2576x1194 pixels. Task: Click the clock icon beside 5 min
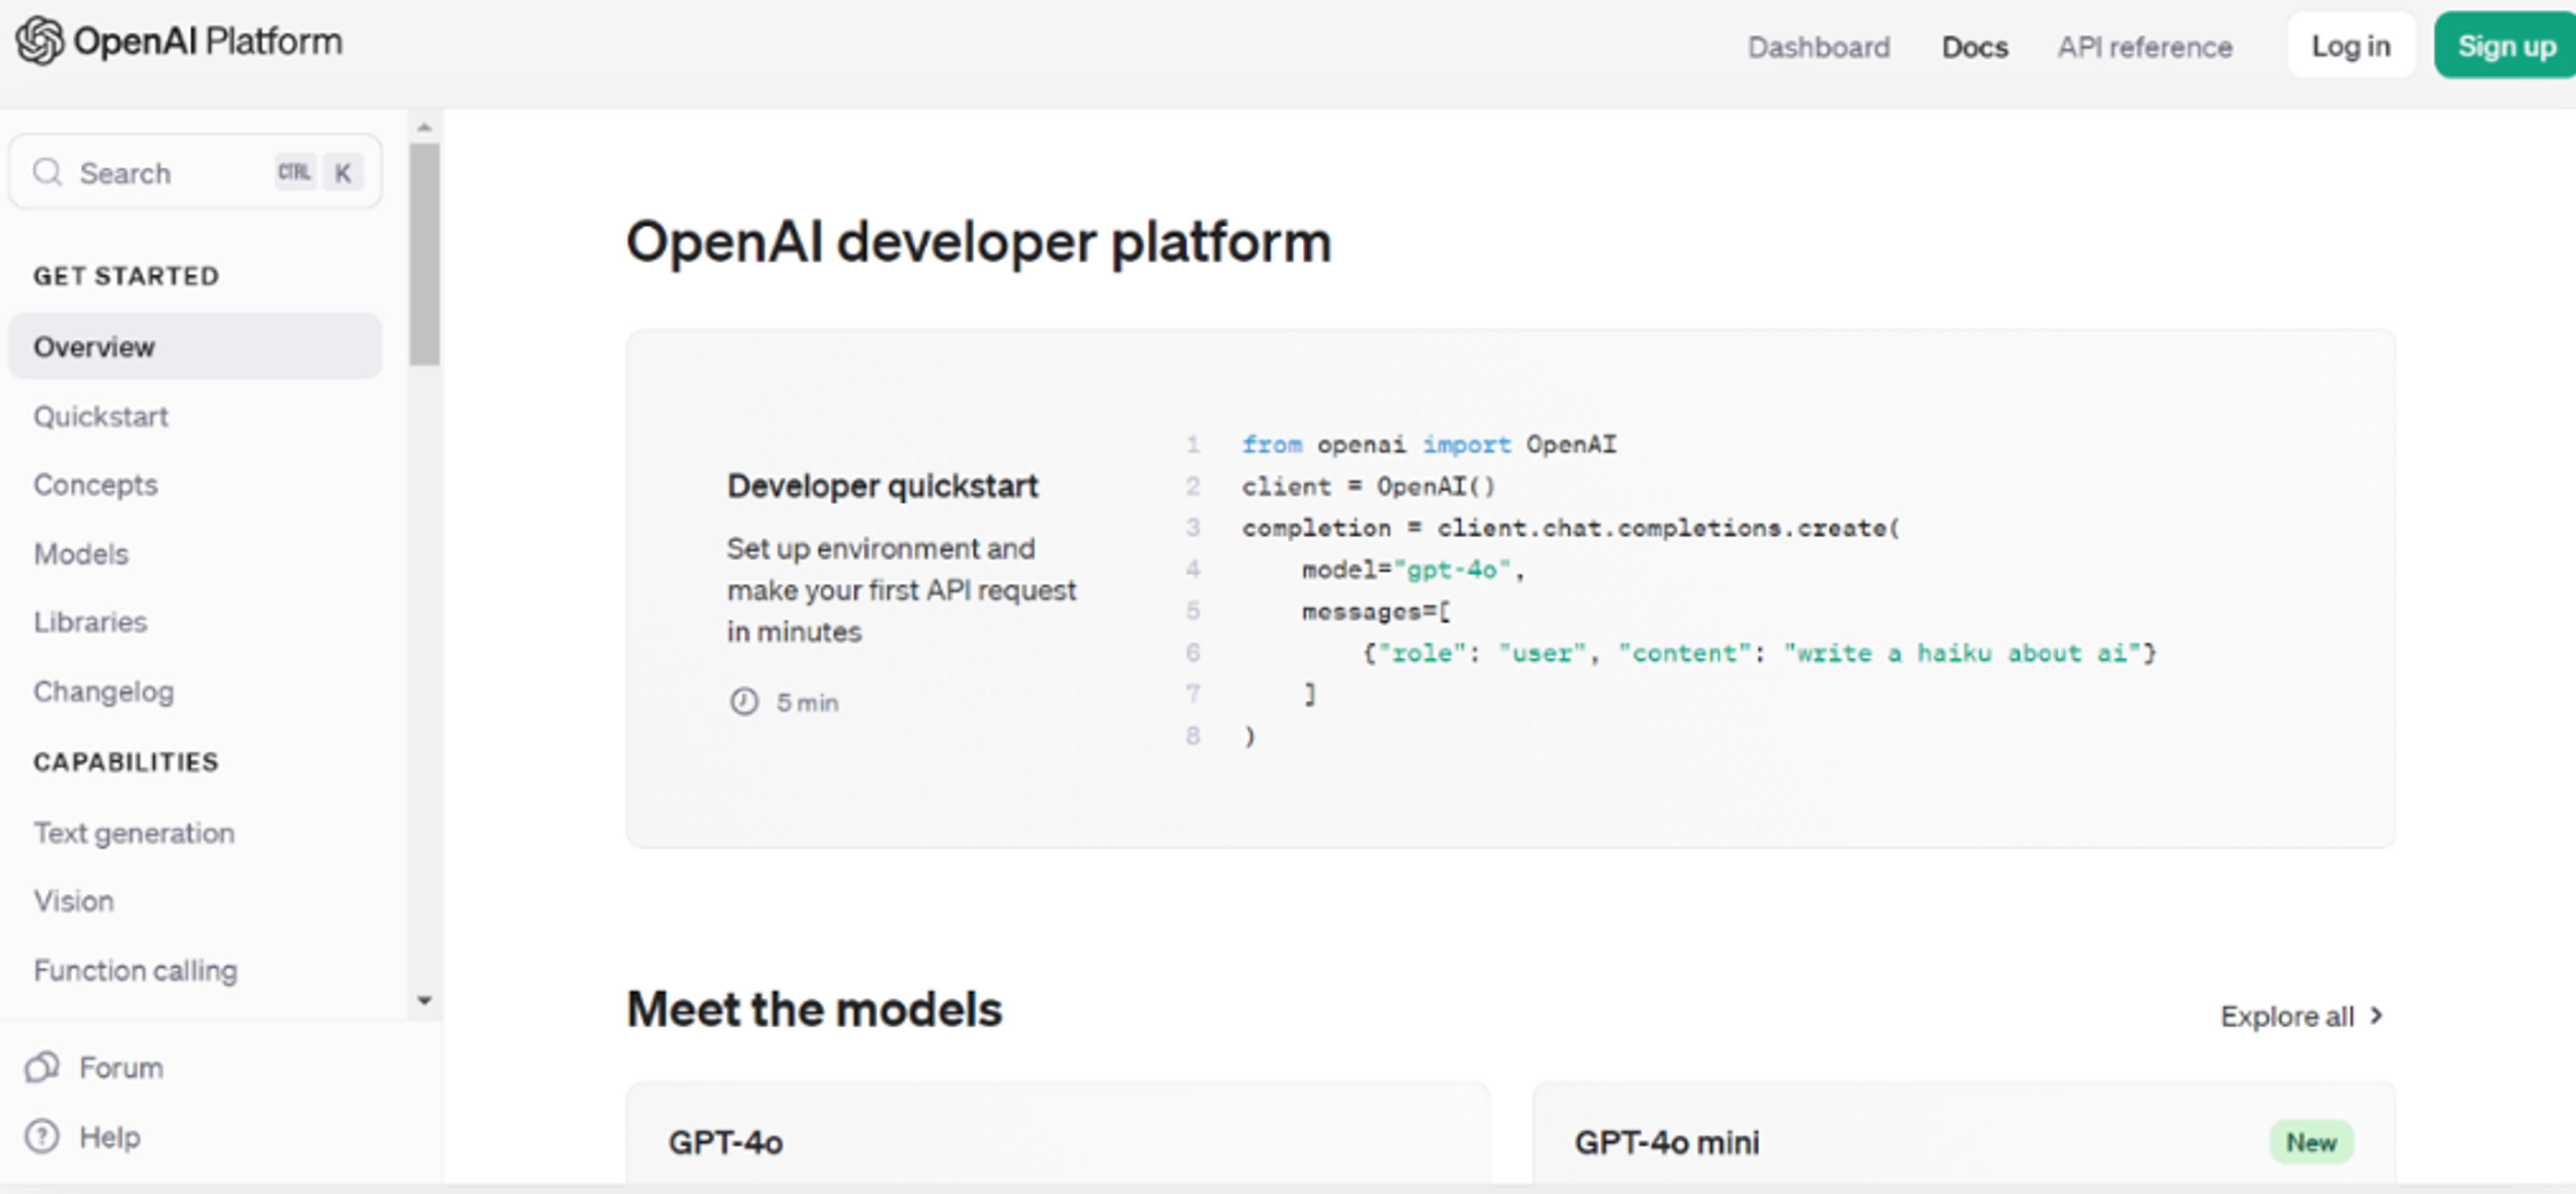coord(744,702)
